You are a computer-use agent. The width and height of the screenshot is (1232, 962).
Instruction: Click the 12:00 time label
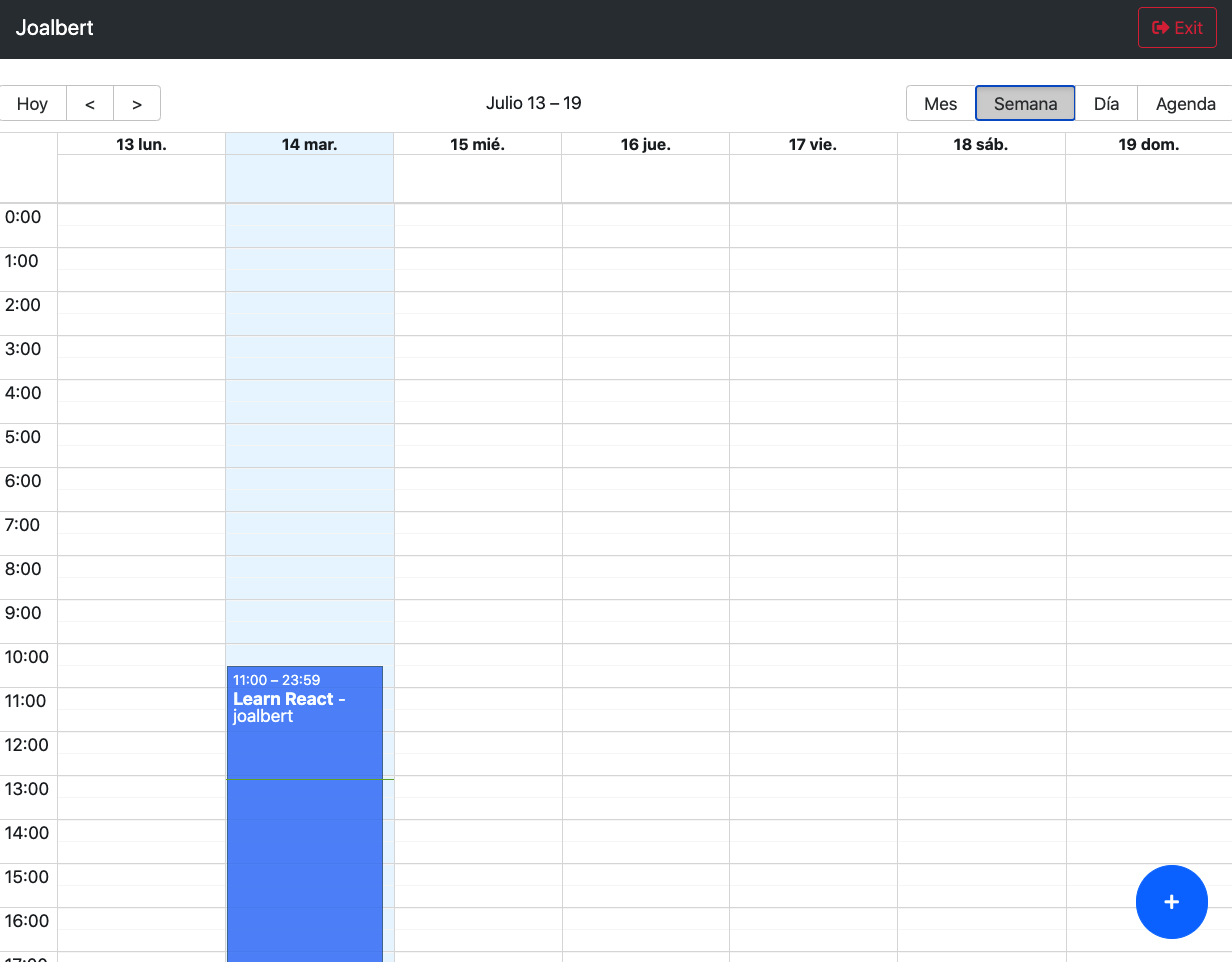tap(27, 745)
